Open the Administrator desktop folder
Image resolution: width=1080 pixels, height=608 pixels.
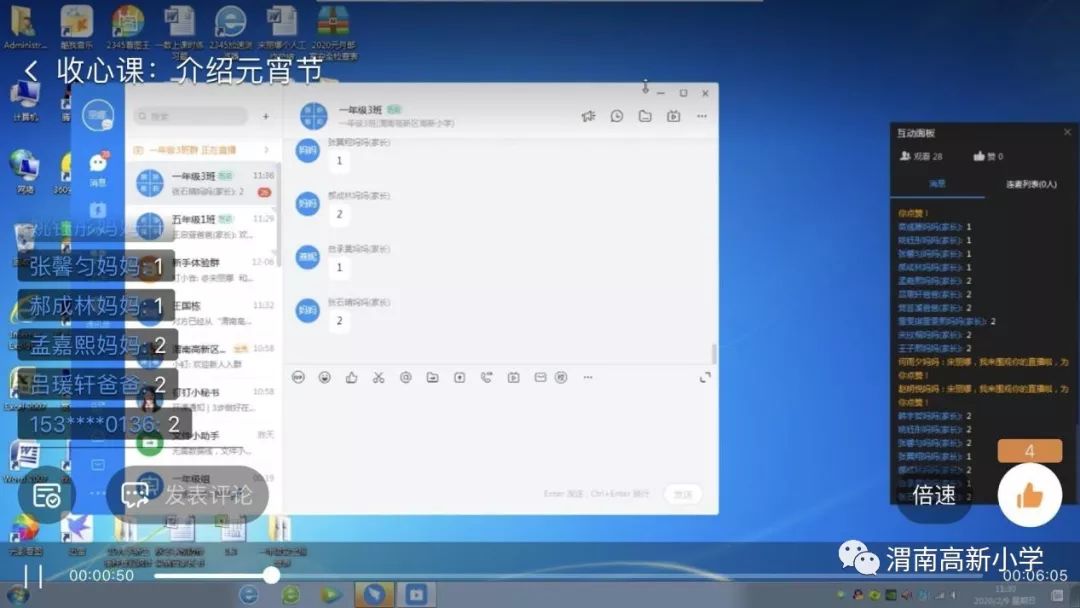[x=24, y=28]
